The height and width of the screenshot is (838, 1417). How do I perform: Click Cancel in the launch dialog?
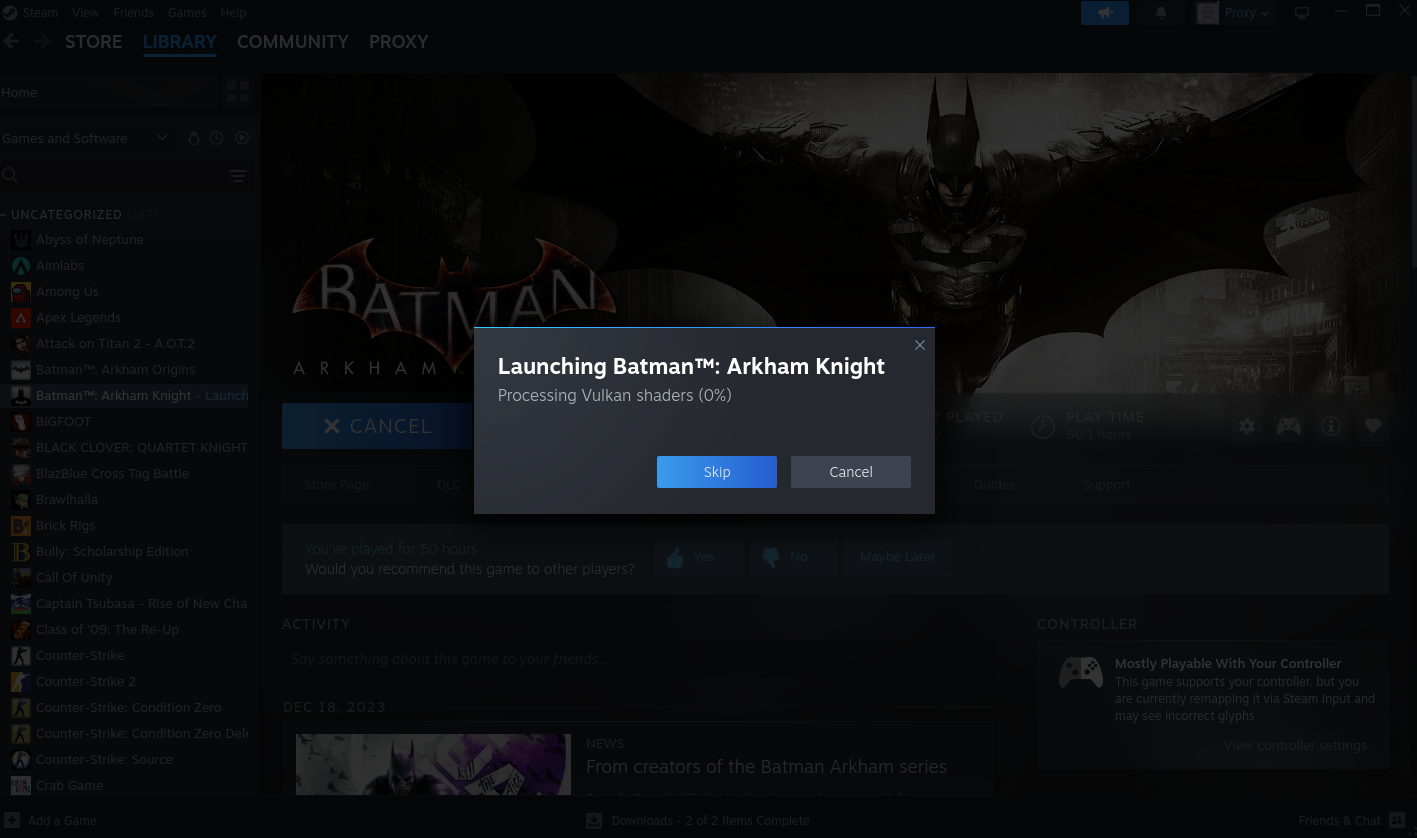tap(850, 472)
